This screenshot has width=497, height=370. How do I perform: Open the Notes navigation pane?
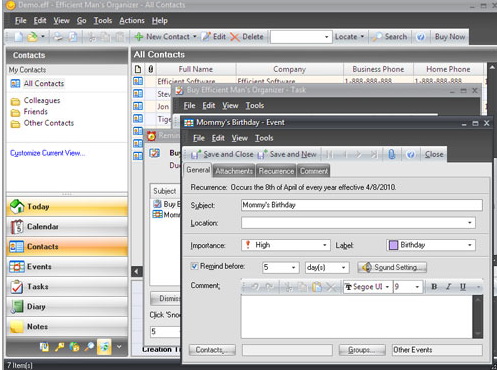(x=67, y=327)
